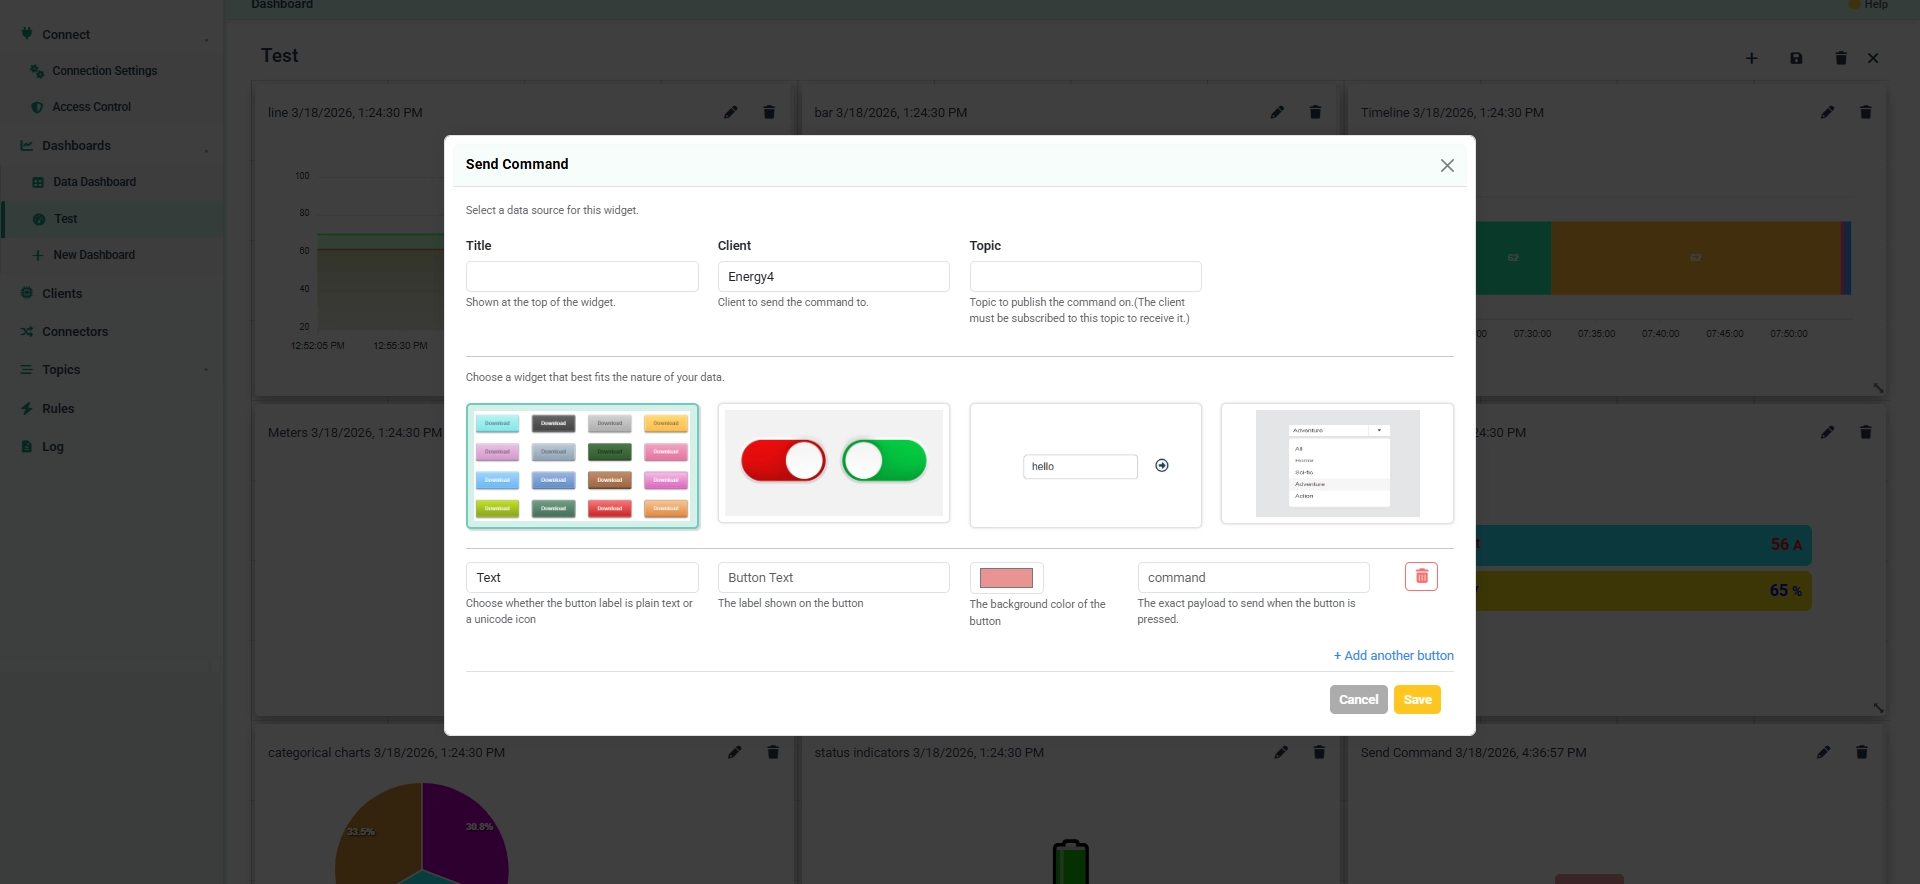The width and height of the screenshot is (1920, 884).
Task: Click the Title input field
Action: [582, 277]
